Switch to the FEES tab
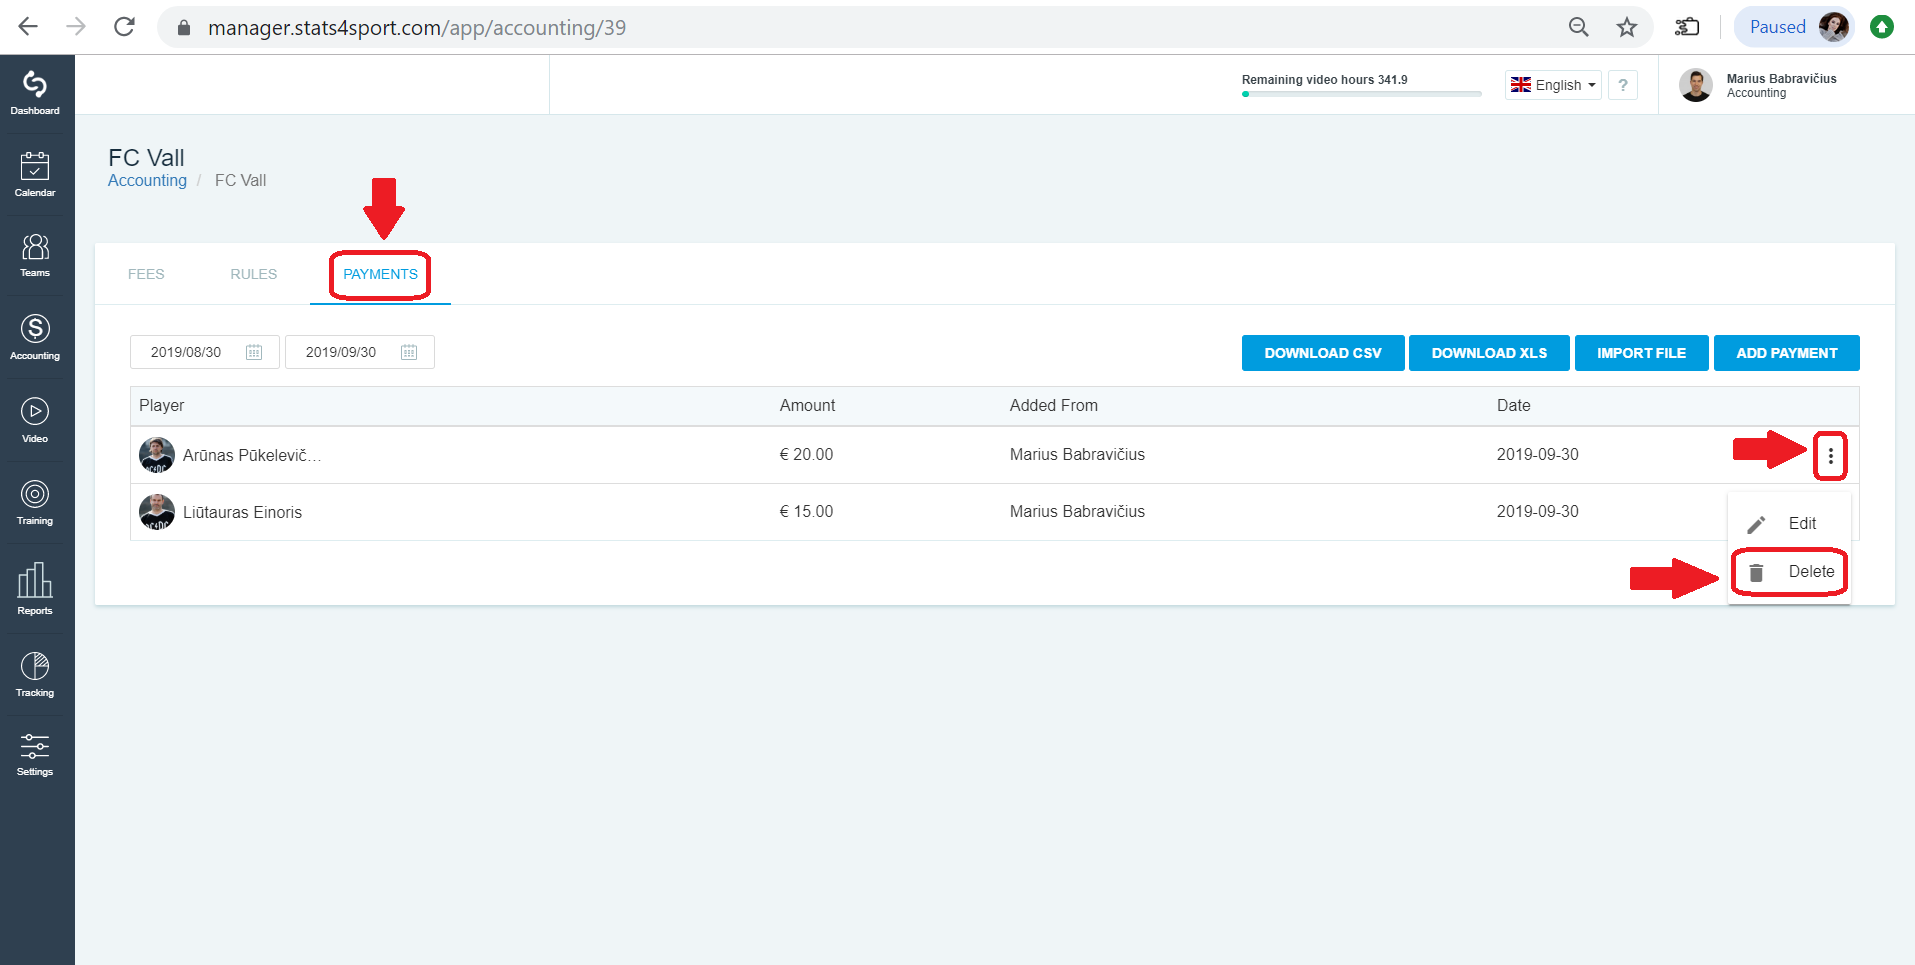The height and width of the screenshot is (965, 1915). tap(146, 274)
